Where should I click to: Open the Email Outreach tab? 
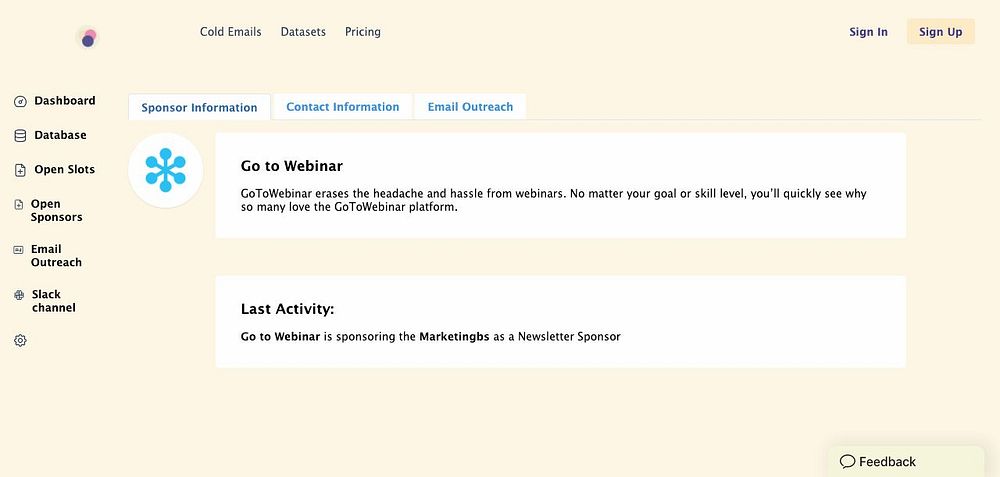point(470,107)
